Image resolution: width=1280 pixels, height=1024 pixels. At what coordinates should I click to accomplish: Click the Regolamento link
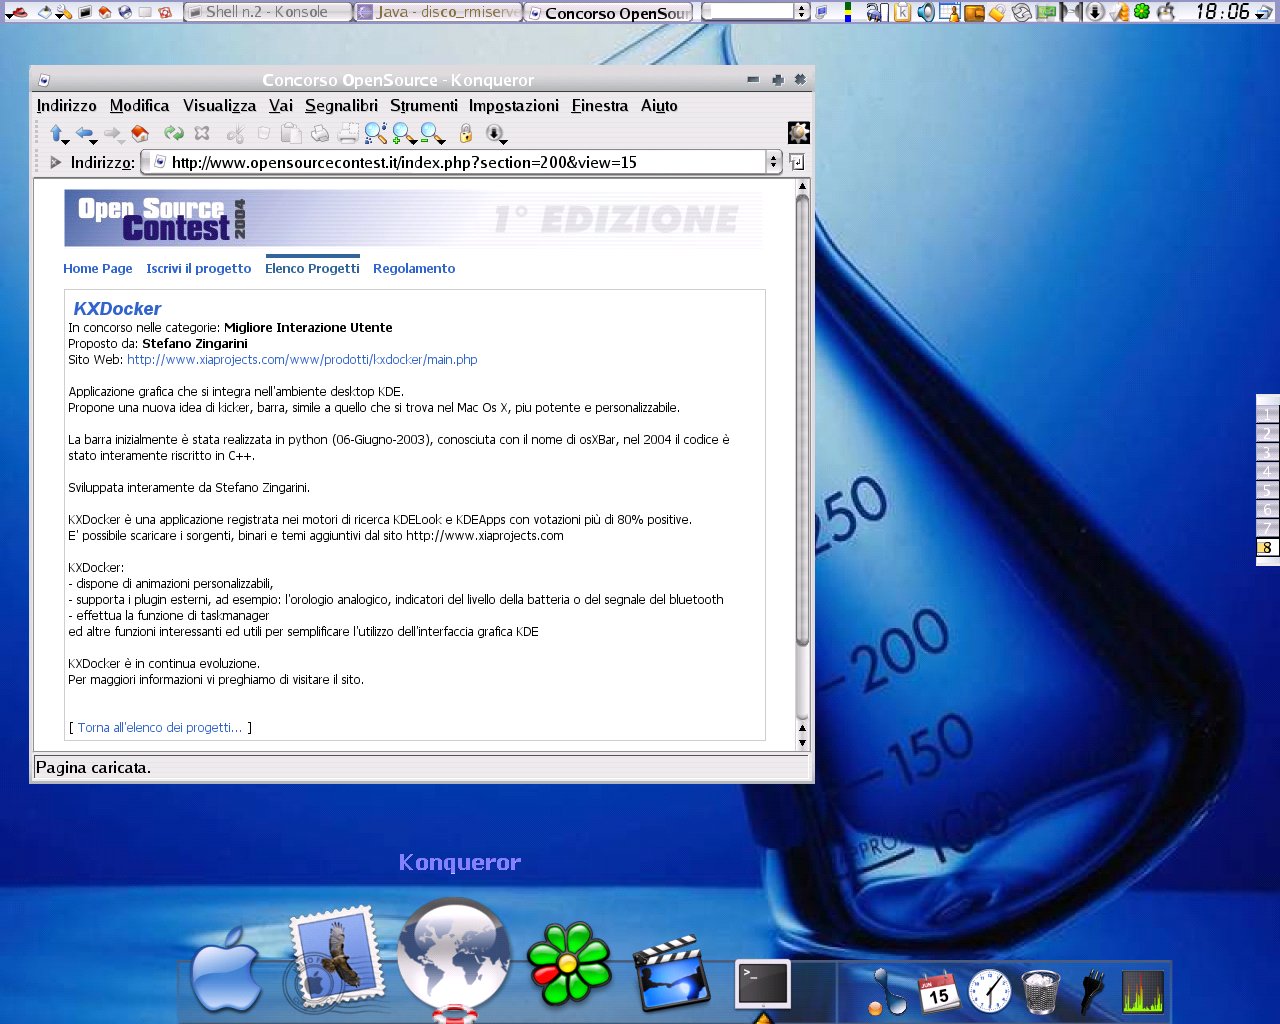[414, 268]
